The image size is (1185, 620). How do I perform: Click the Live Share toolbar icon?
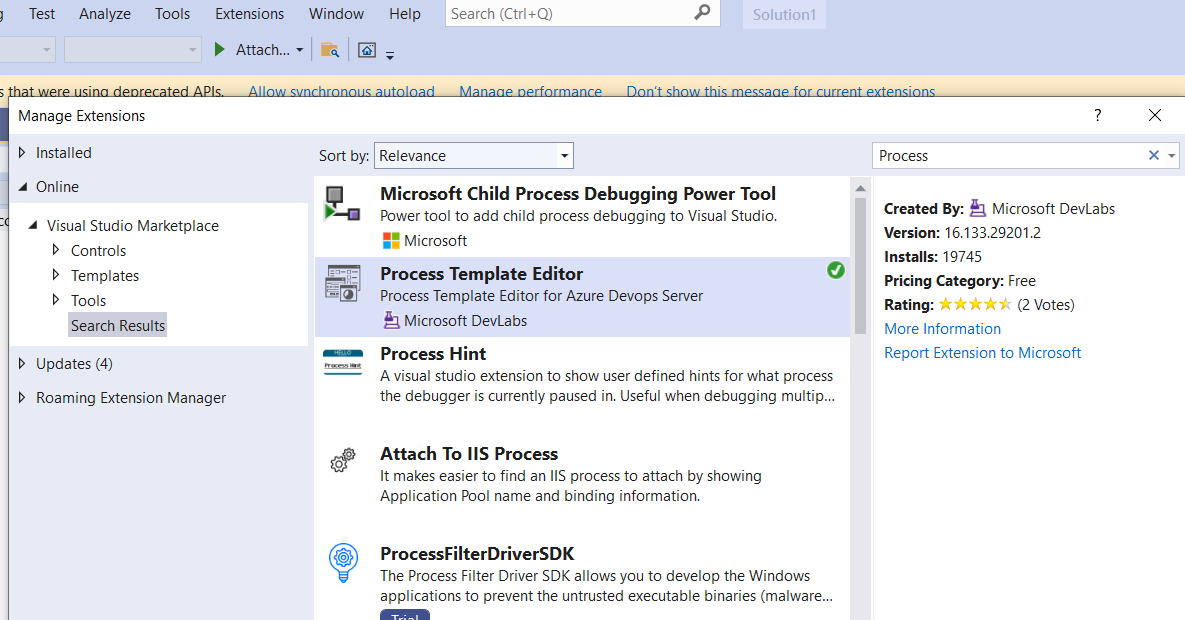[x=367, y=50]
